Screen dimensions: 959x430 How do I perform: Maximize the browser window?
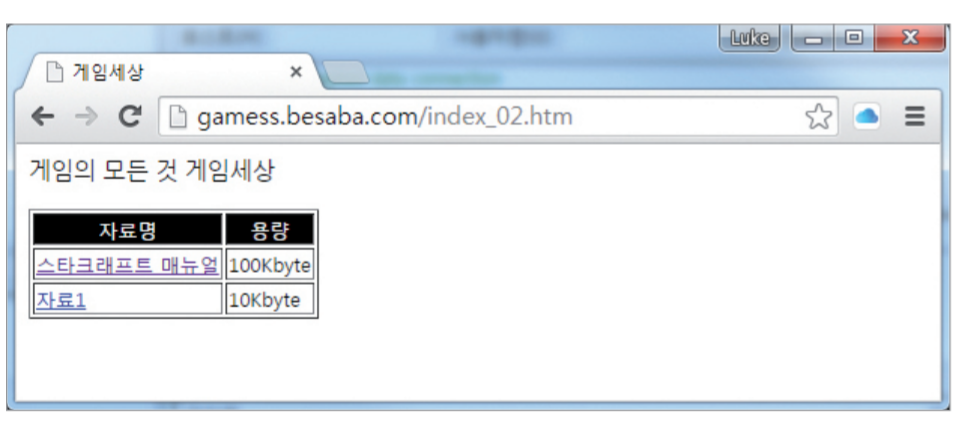coord(854,38)
